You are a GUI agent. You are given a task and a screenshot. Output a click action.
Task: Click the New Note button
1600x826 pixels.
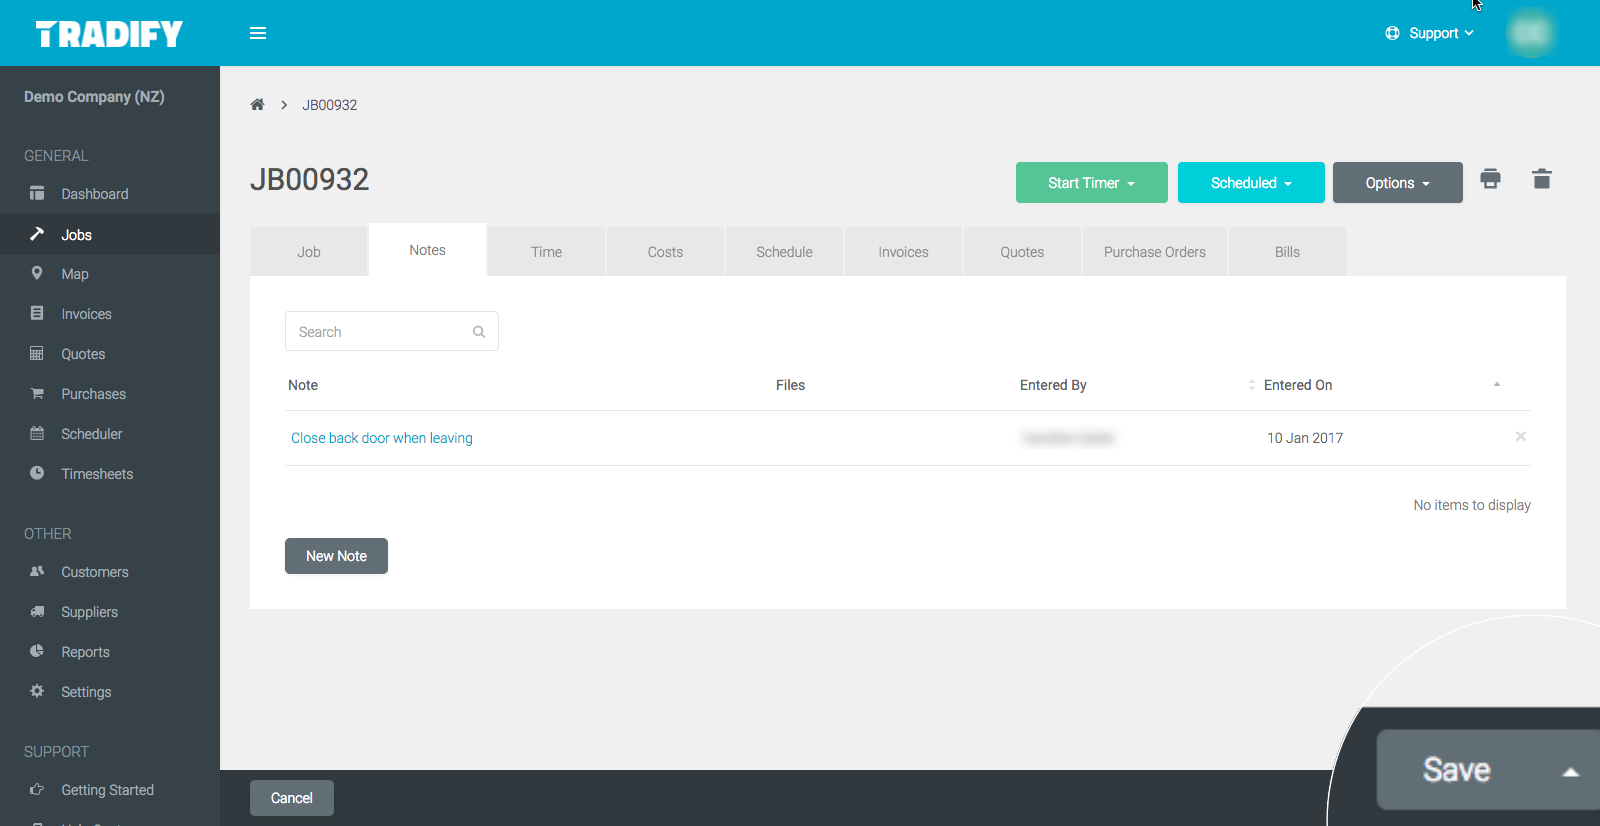[336, 556]
